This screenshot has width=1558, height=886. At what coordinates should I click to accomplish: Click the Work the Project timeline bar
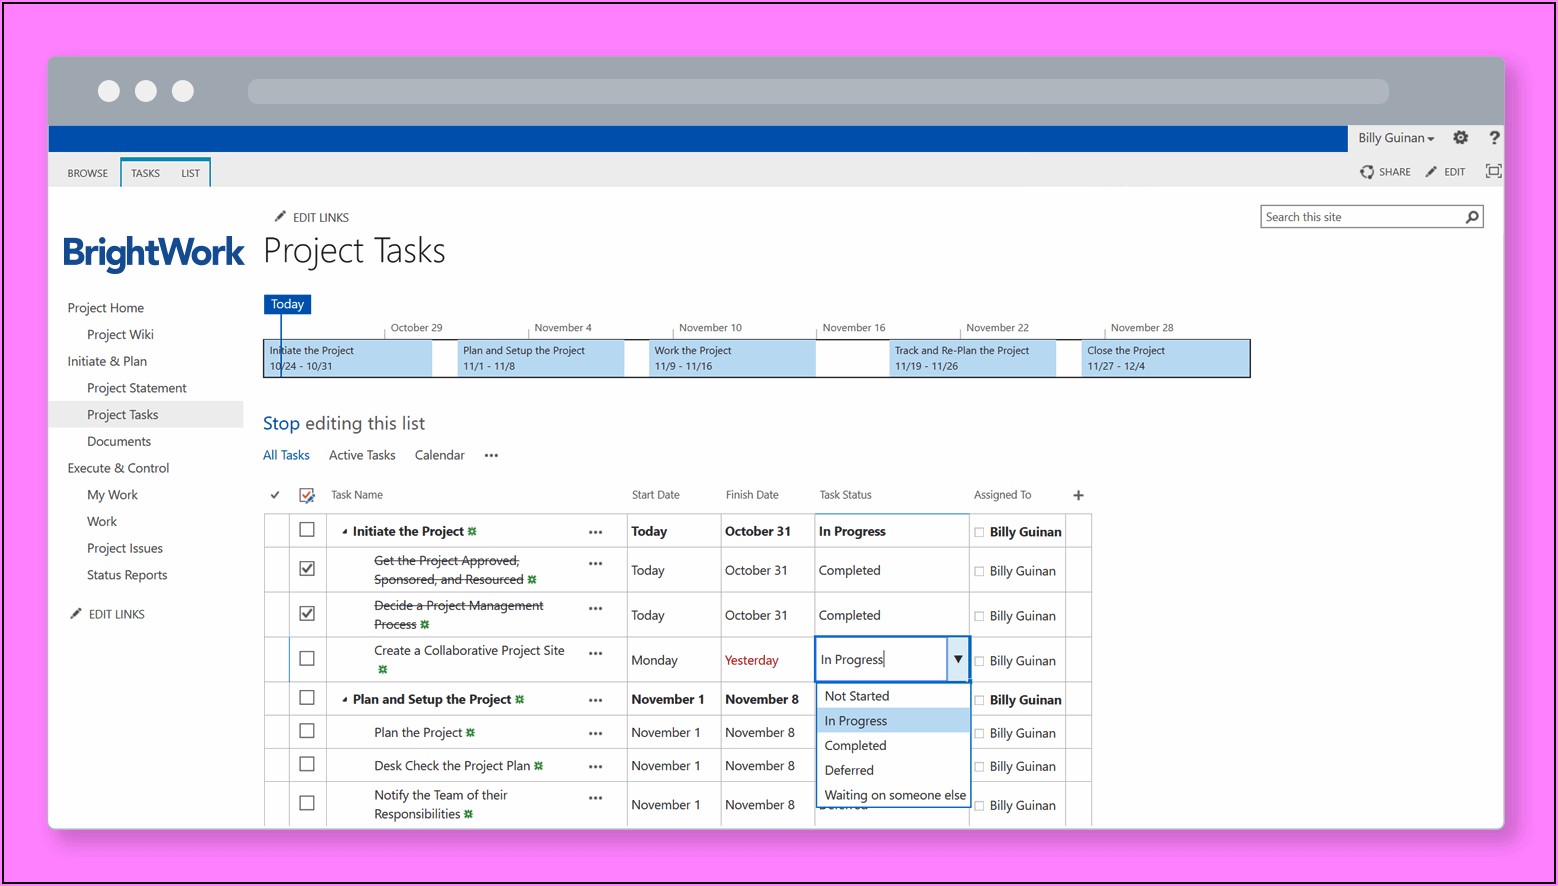coord(731,358)
